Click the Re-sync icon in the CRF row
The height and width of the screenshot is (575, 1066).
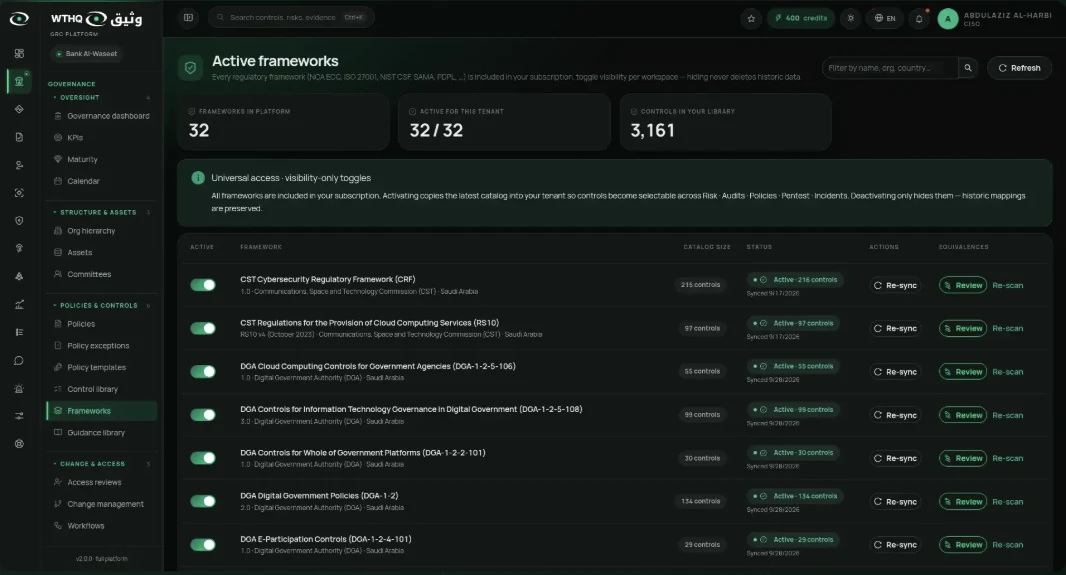(878, 285)
